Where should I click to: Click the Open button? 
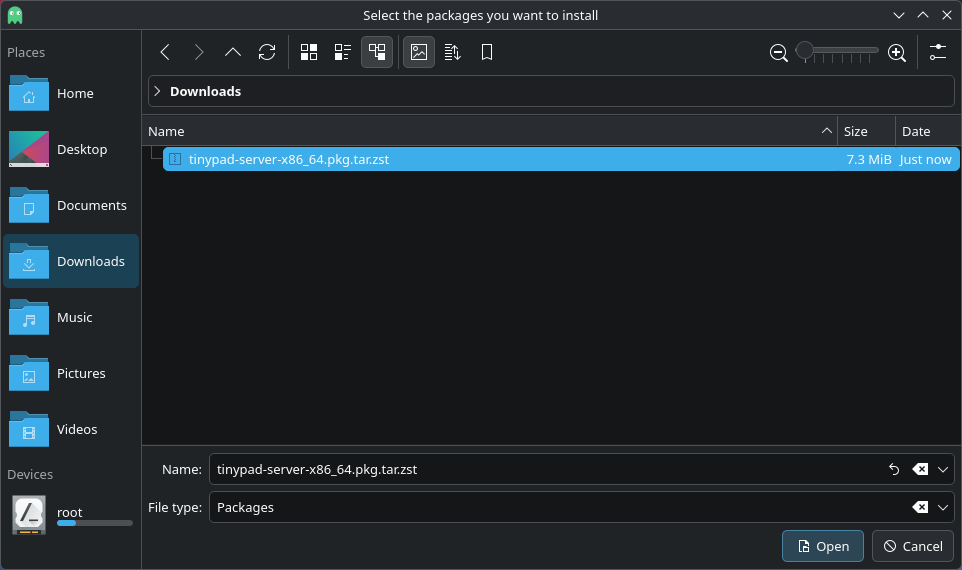[x=823, y=546]
